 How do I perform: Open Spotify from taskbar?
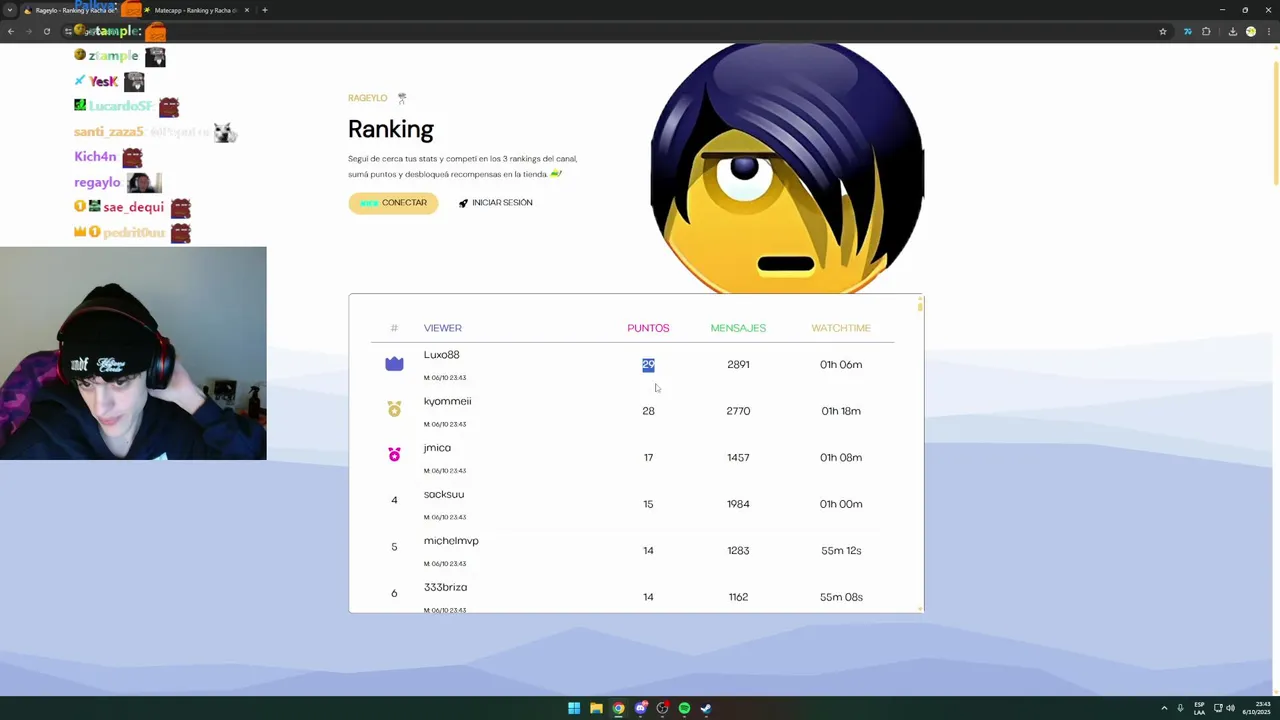coord(684,708)
